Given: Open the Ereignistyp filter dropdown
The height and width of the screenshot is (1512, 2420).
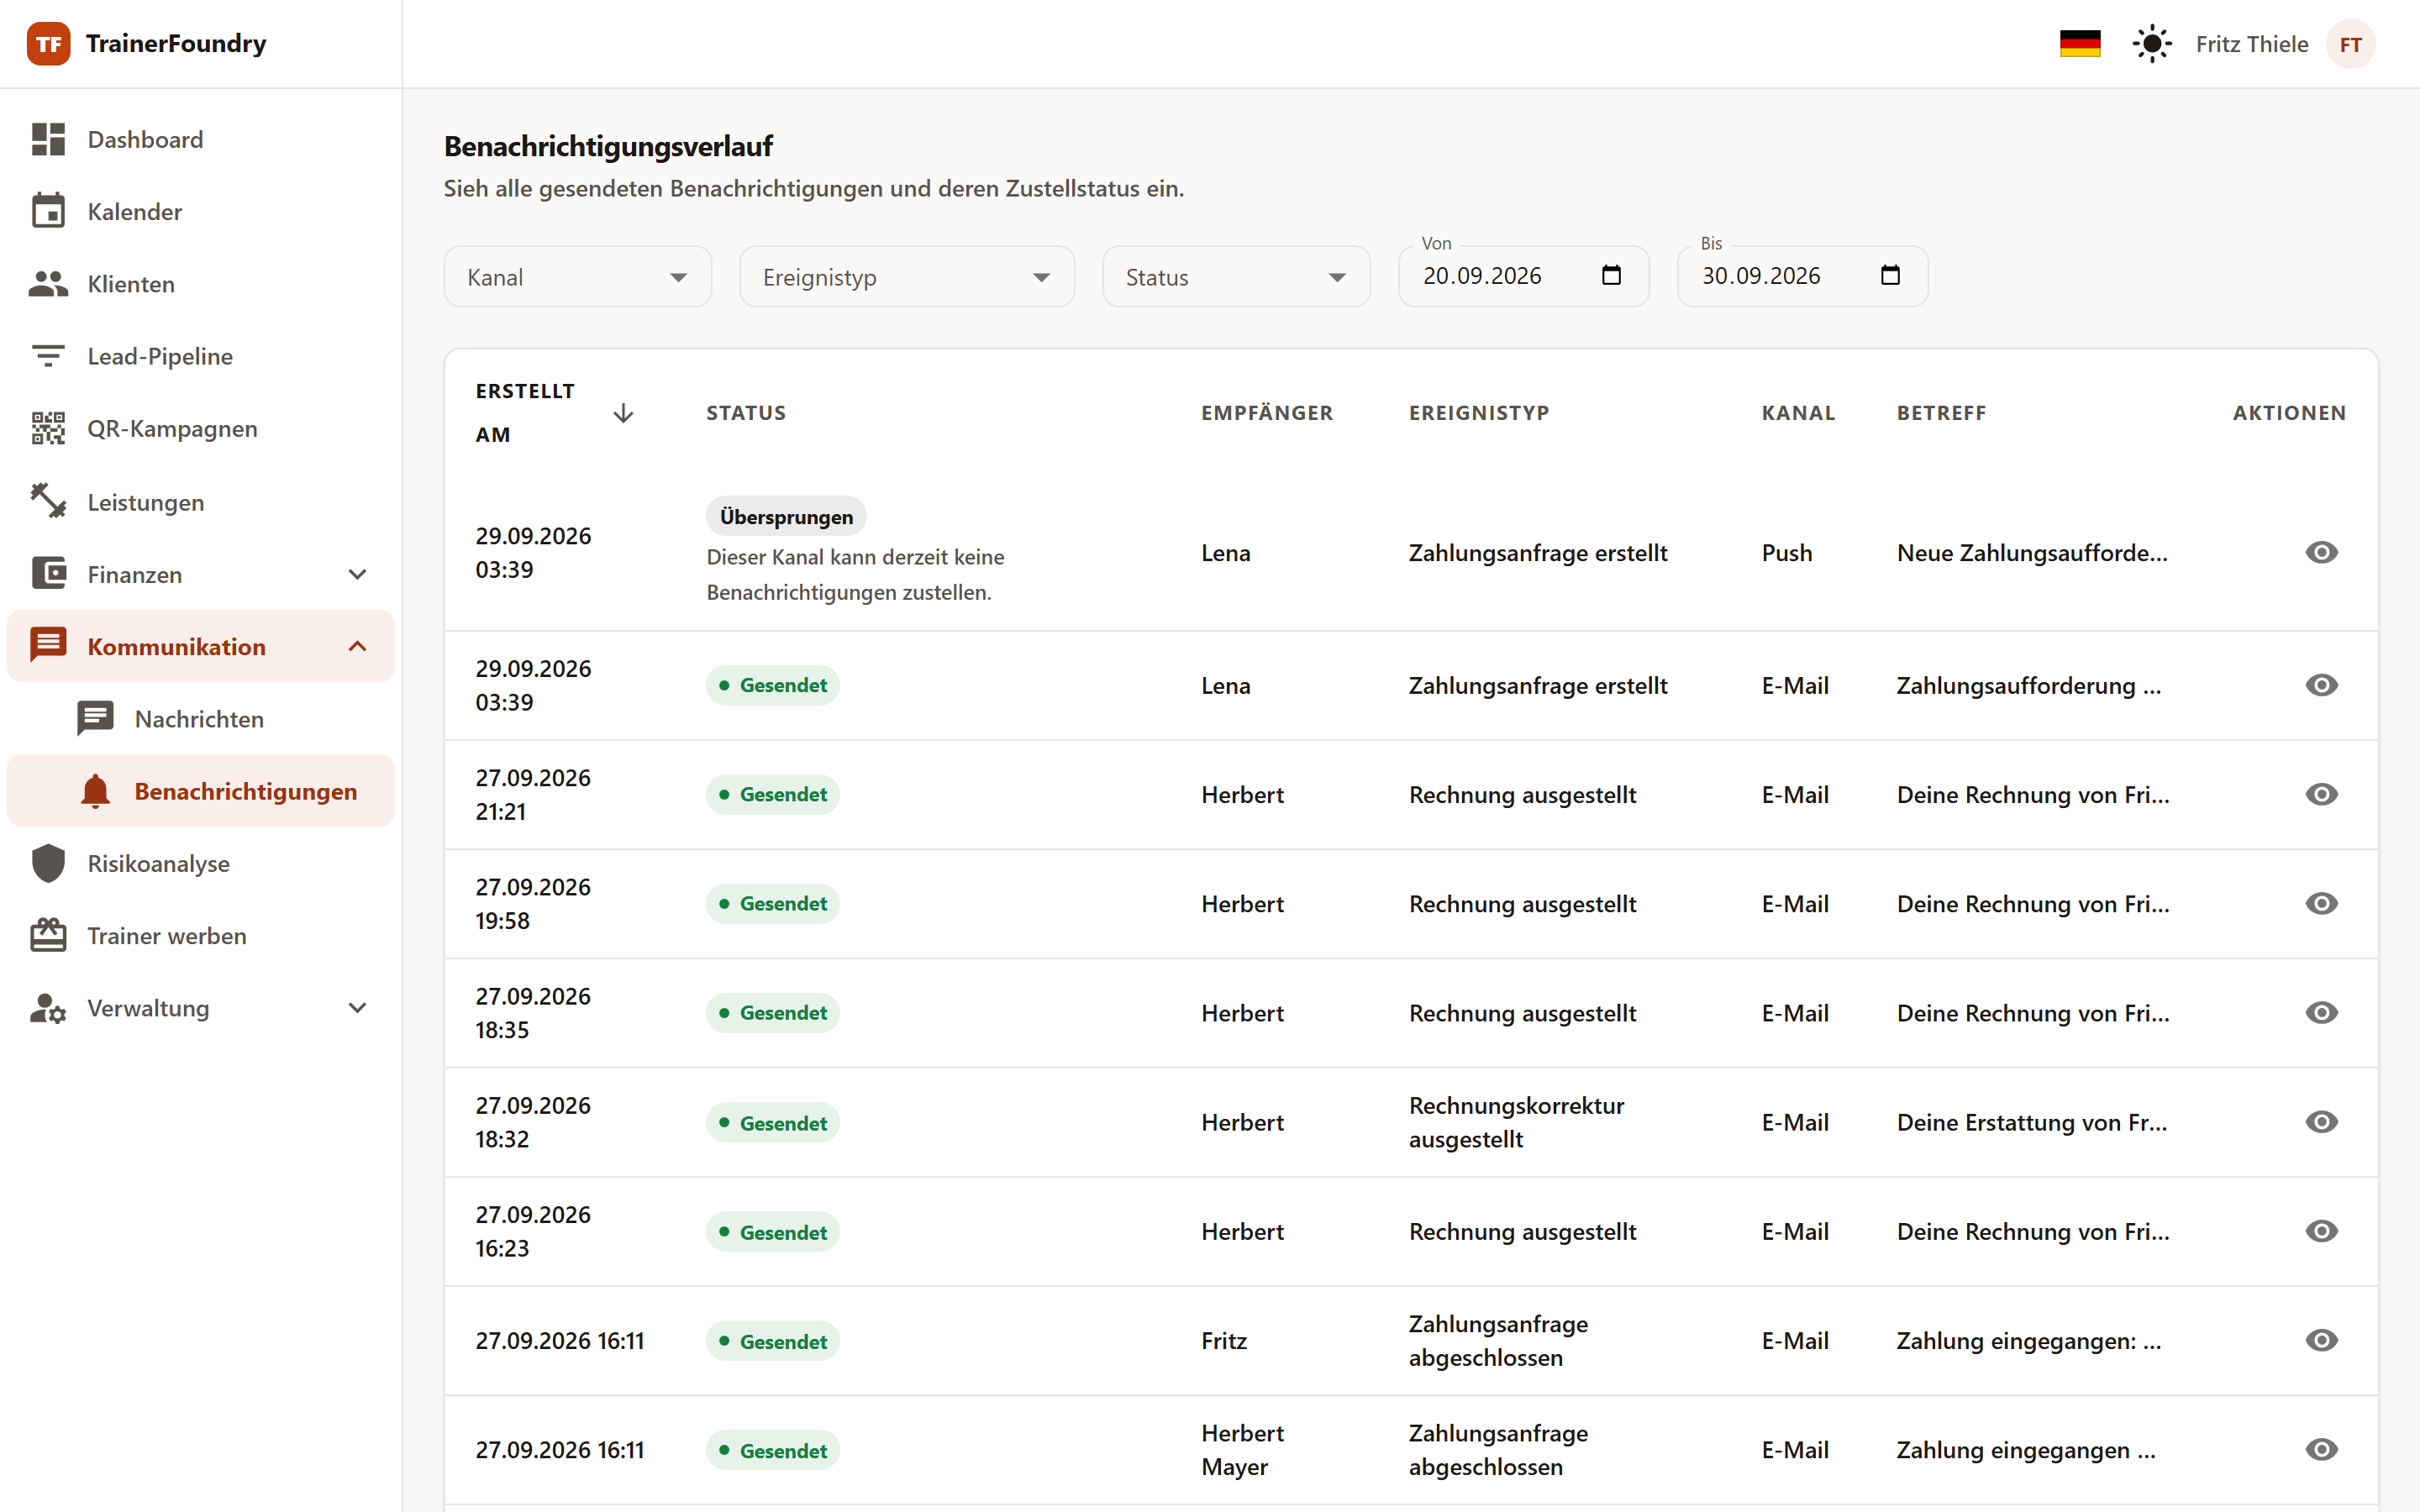Looking at the screenshot, I should [907, 277].
